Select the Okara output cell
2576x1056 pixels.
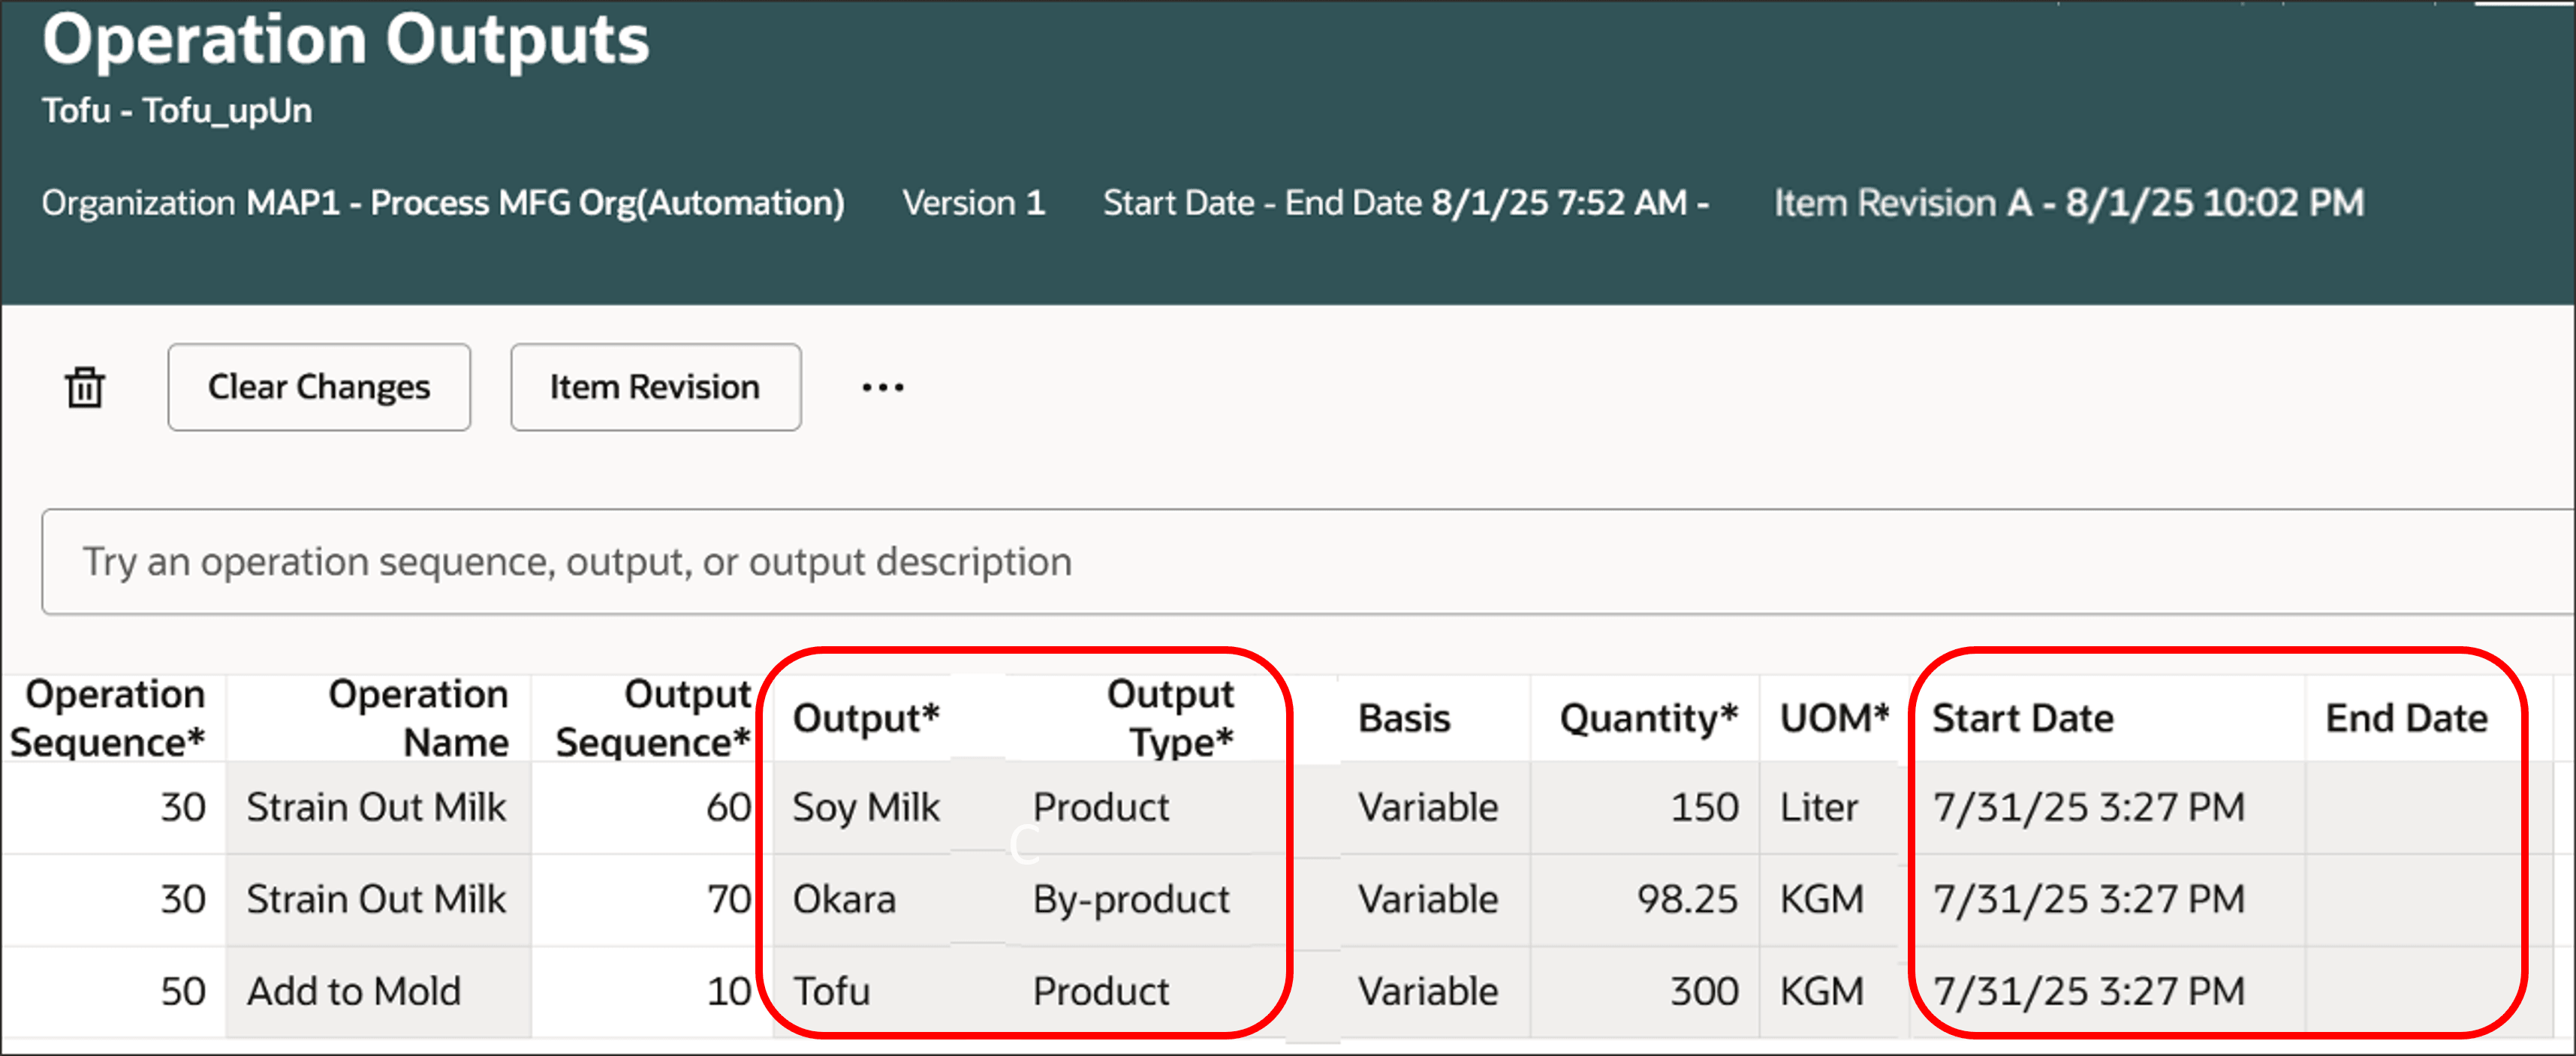[844, 899]
